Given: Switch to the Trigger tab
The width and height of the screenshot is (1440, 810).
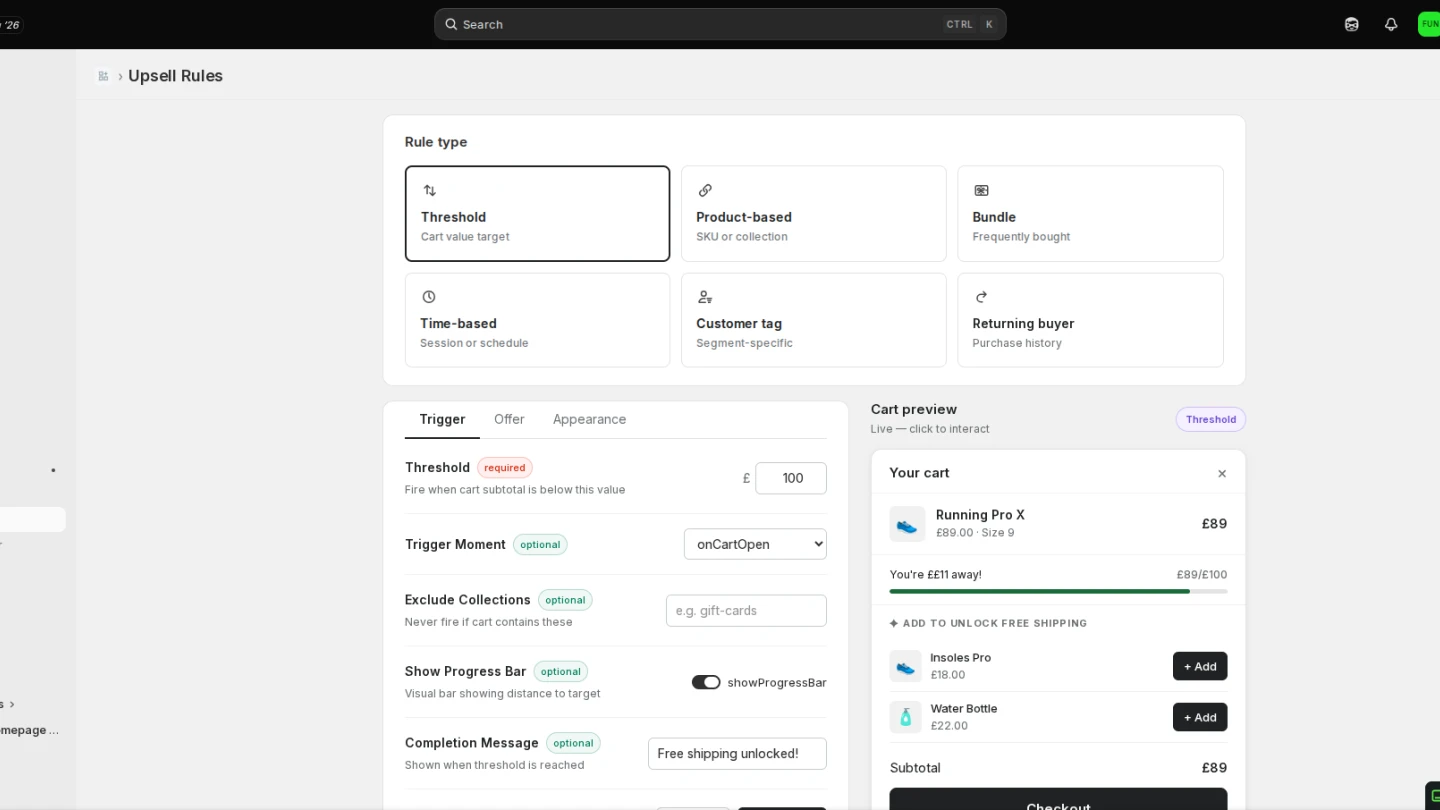Looking at the screenshot, I should coord(442,419).
